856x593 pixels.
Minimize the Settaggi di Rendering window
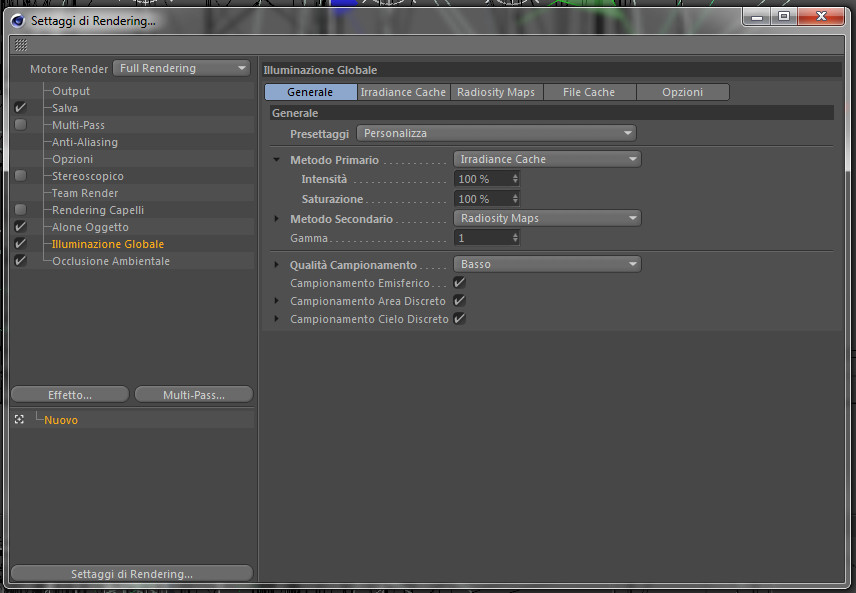(x=756, y=17)
